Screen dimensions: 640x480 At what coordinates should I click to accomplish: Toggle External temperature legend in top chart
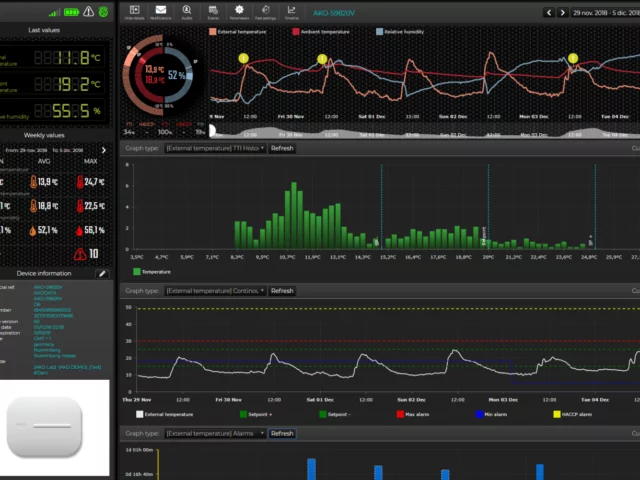238,31
